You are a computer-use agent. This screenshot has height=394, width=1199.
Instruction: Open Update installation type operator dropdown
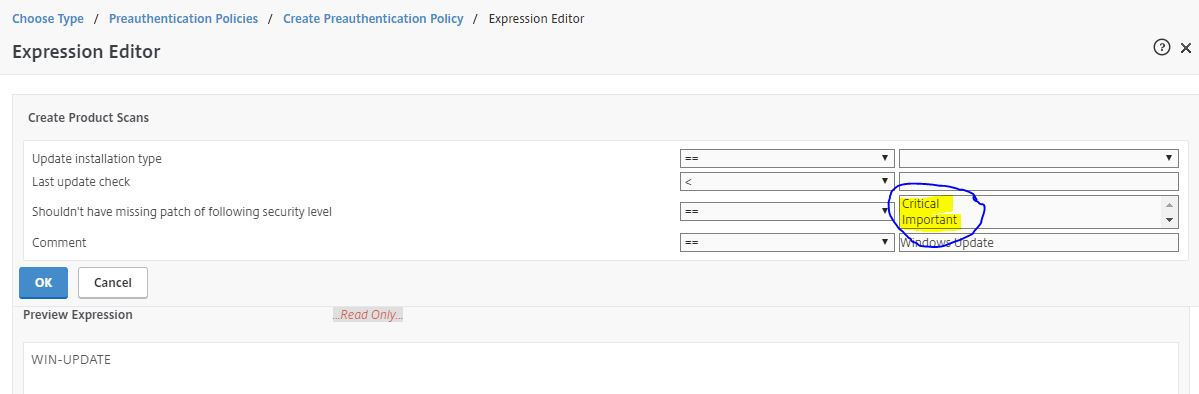pos(787,158)
